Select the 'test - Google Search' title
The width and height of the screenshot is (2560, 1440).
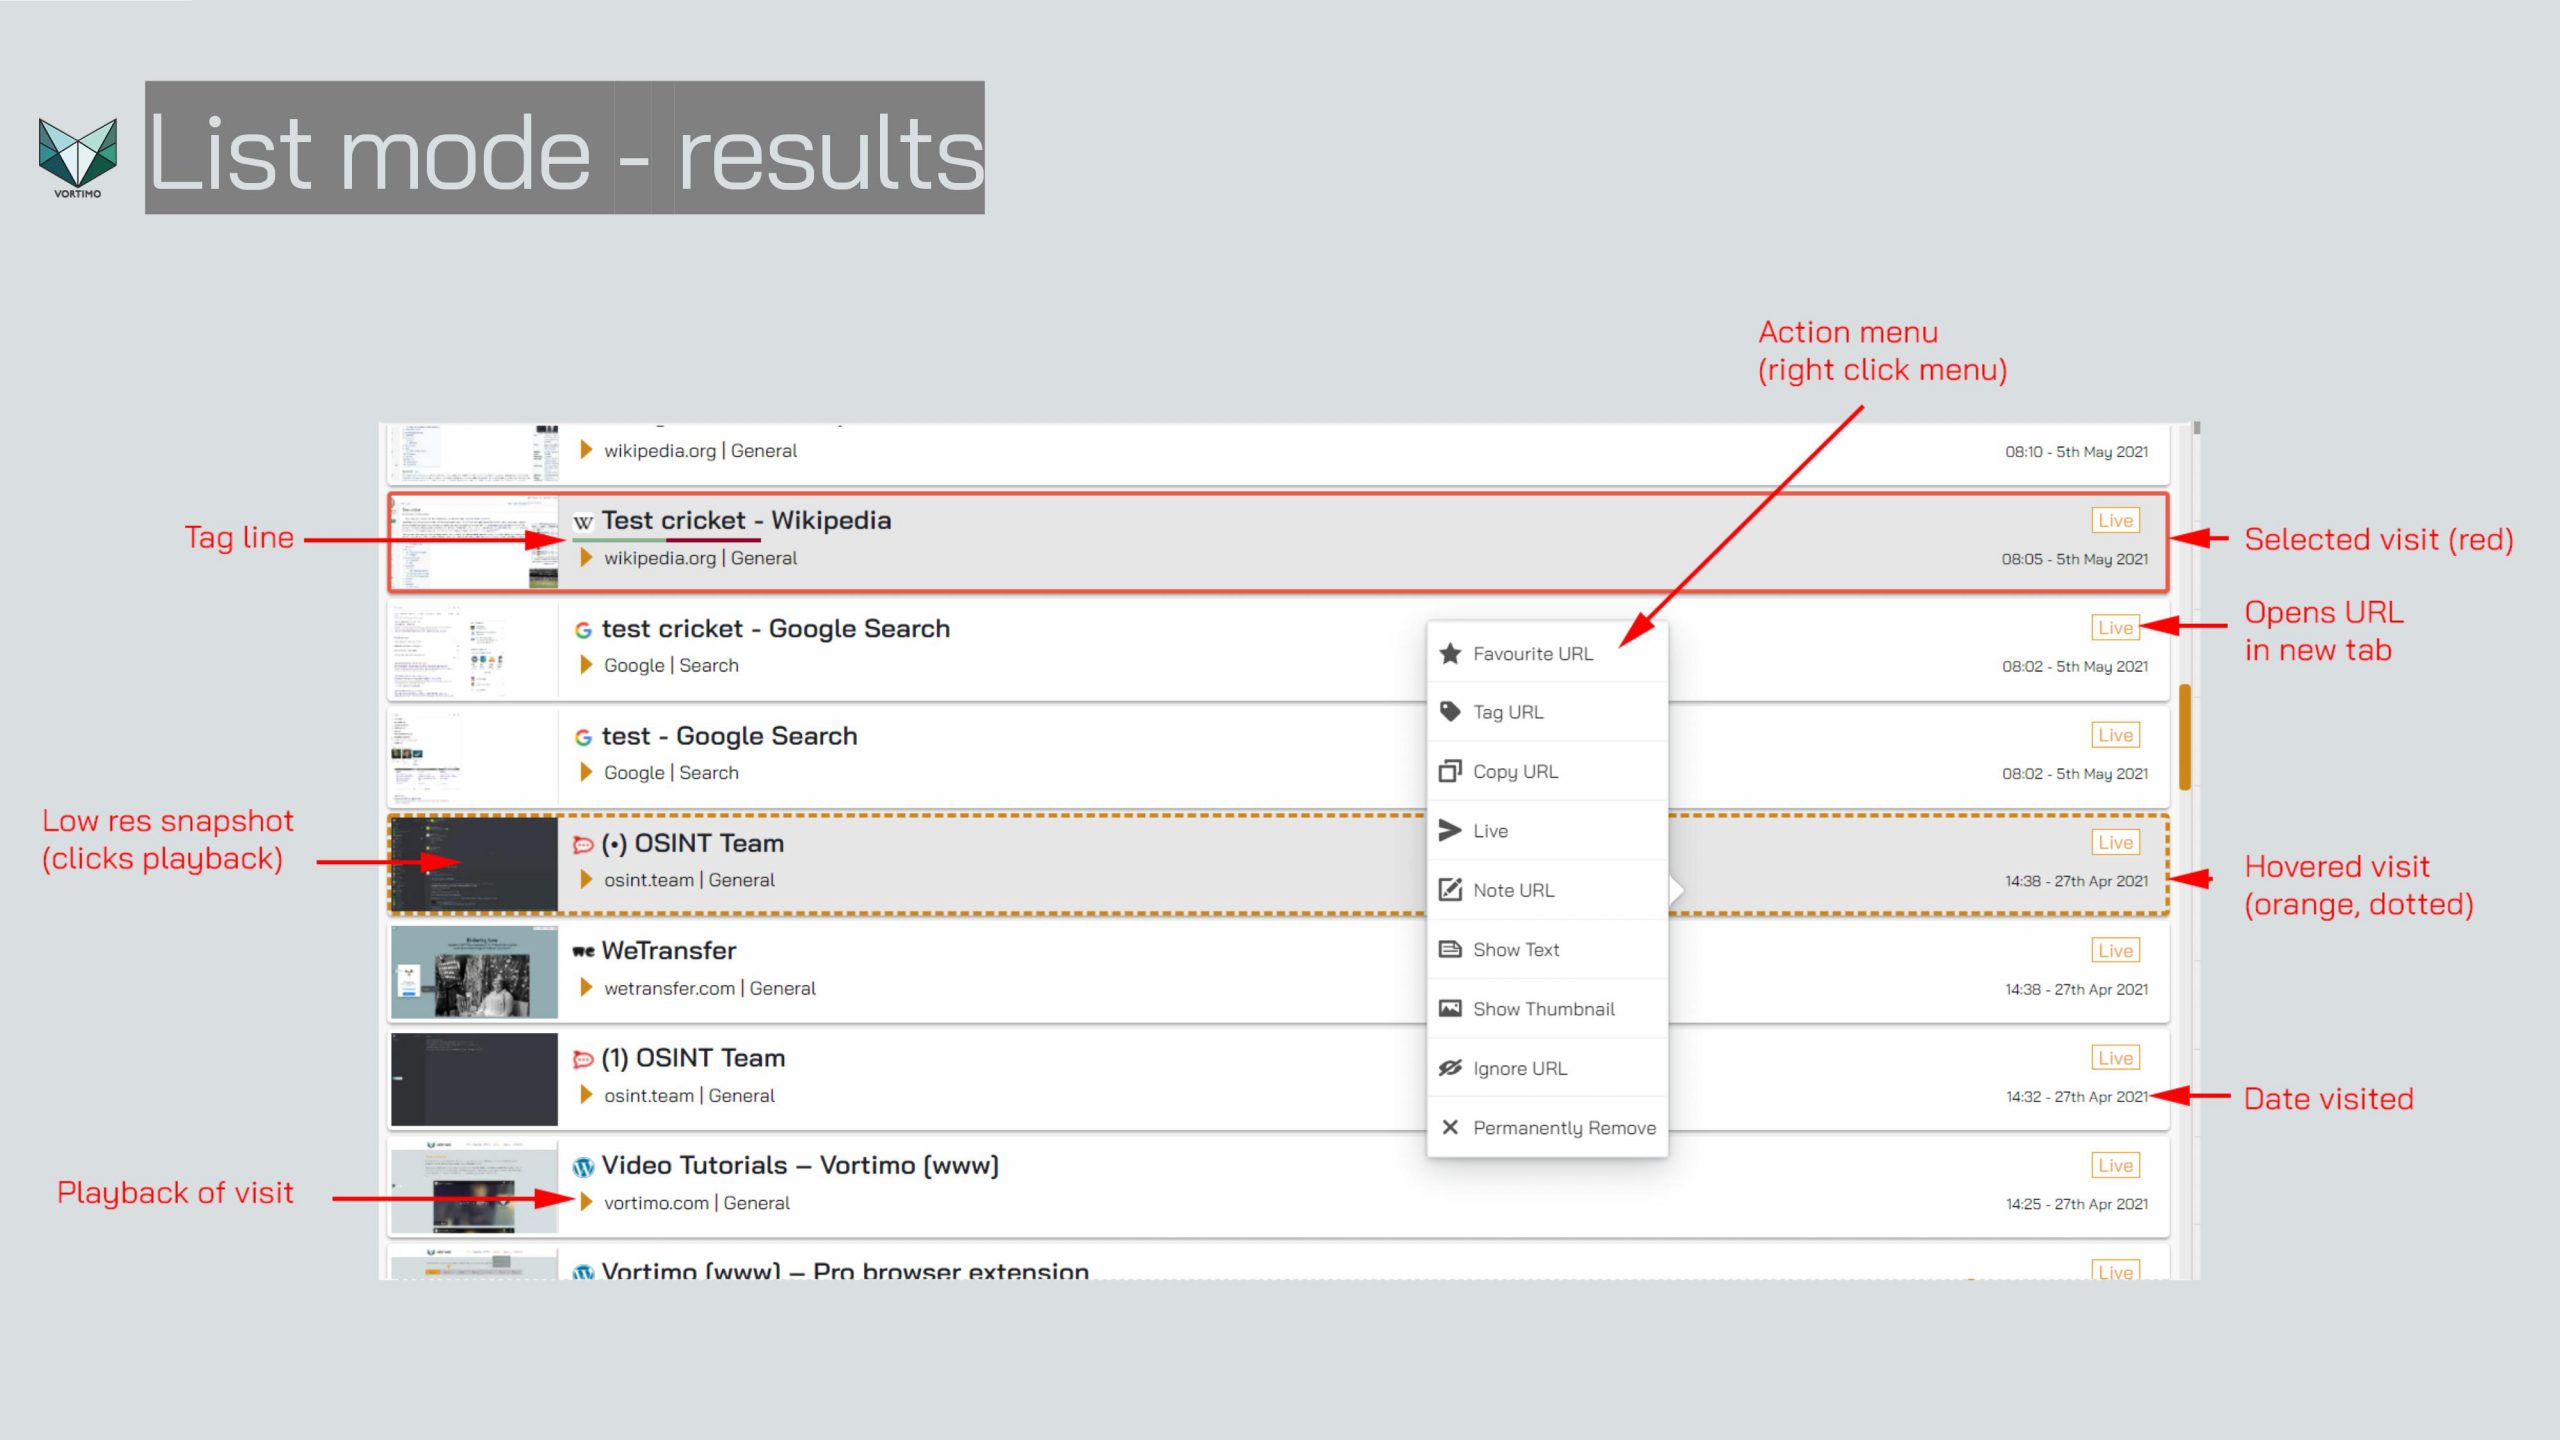tap(729, 736)
